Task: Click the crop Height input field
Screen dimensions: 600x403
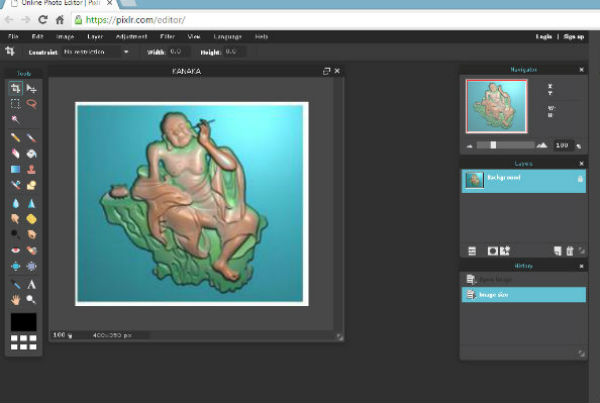Action: tap(234, 52)
